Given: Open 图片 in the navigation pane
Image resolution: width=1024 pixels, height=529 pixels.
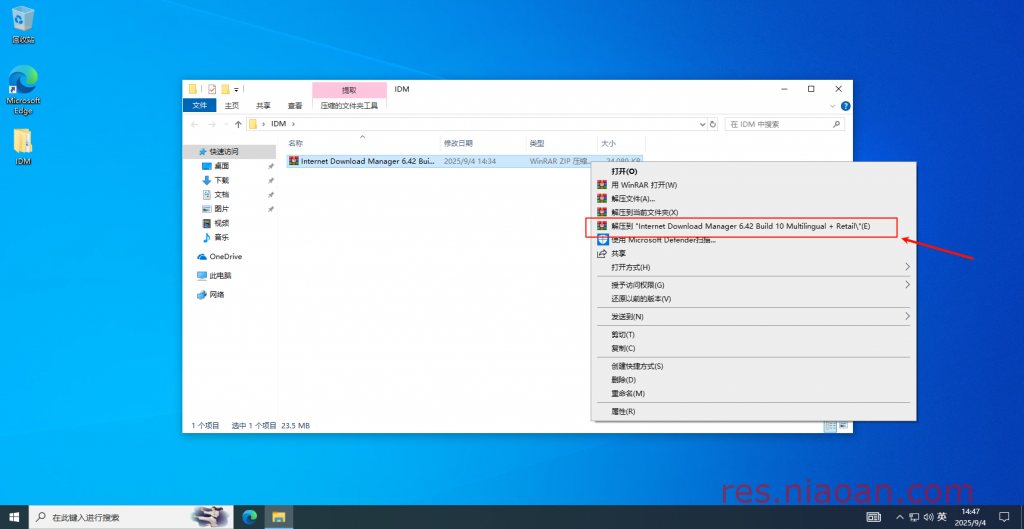Looking at the screenshot, I should (x=221, y=209).
